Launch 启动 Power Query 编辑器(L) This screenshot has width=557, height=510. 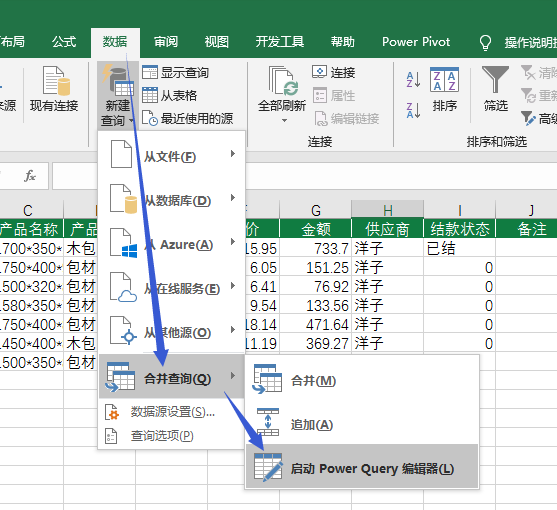pyautogui.click(x=362, y=466)
